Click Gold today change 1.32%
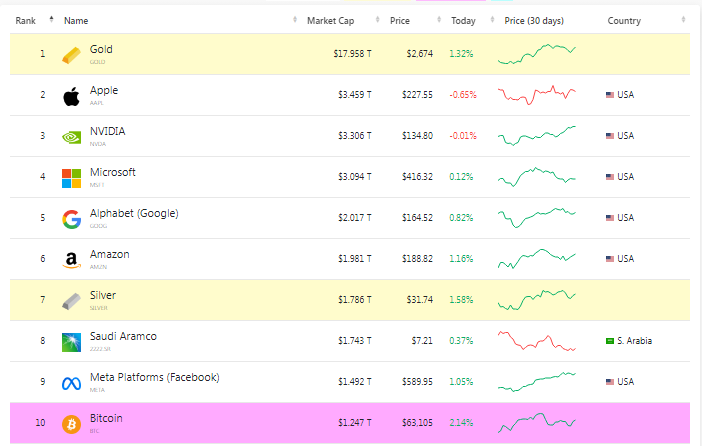Screen dimensions: 702x446 [x=461, y=54]
